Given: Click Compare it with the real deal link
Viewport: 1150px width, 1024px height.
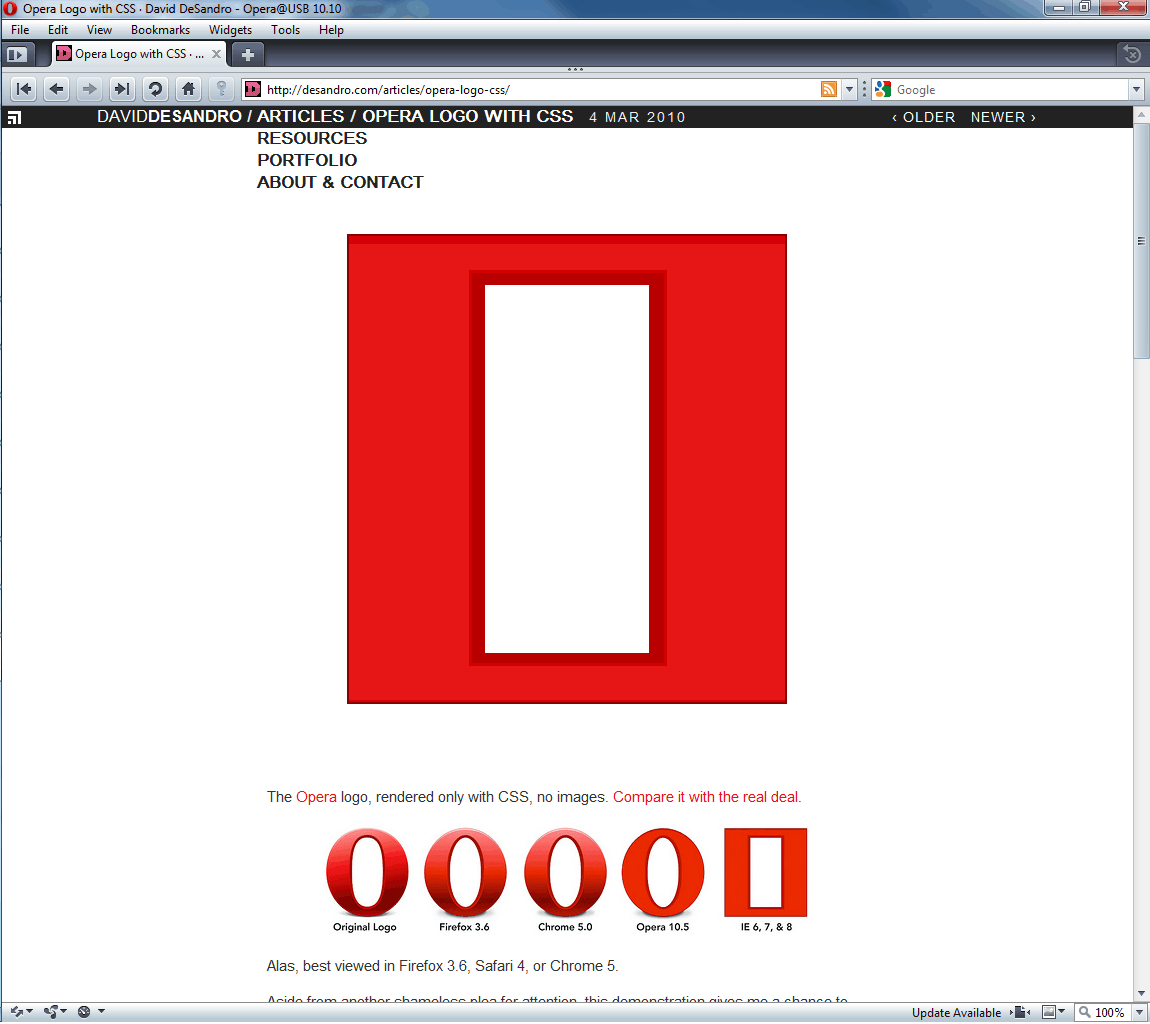Looking at the screenshot, I should tap(707, 797).
